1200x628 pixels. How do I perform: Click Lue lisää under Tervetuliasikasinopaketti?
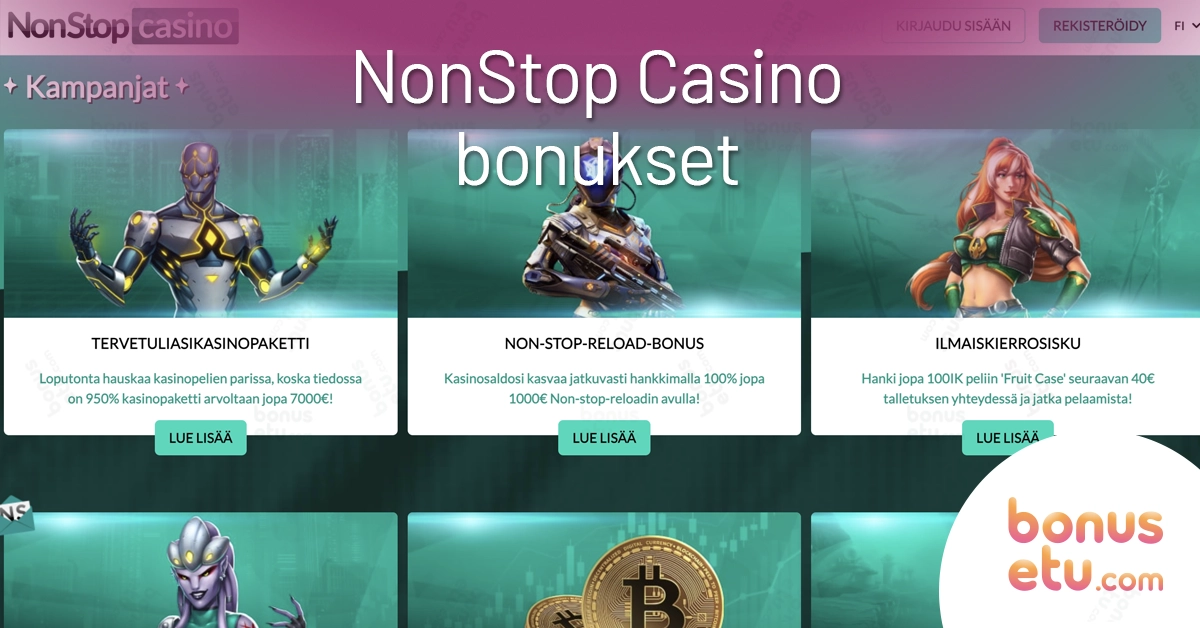200,437
